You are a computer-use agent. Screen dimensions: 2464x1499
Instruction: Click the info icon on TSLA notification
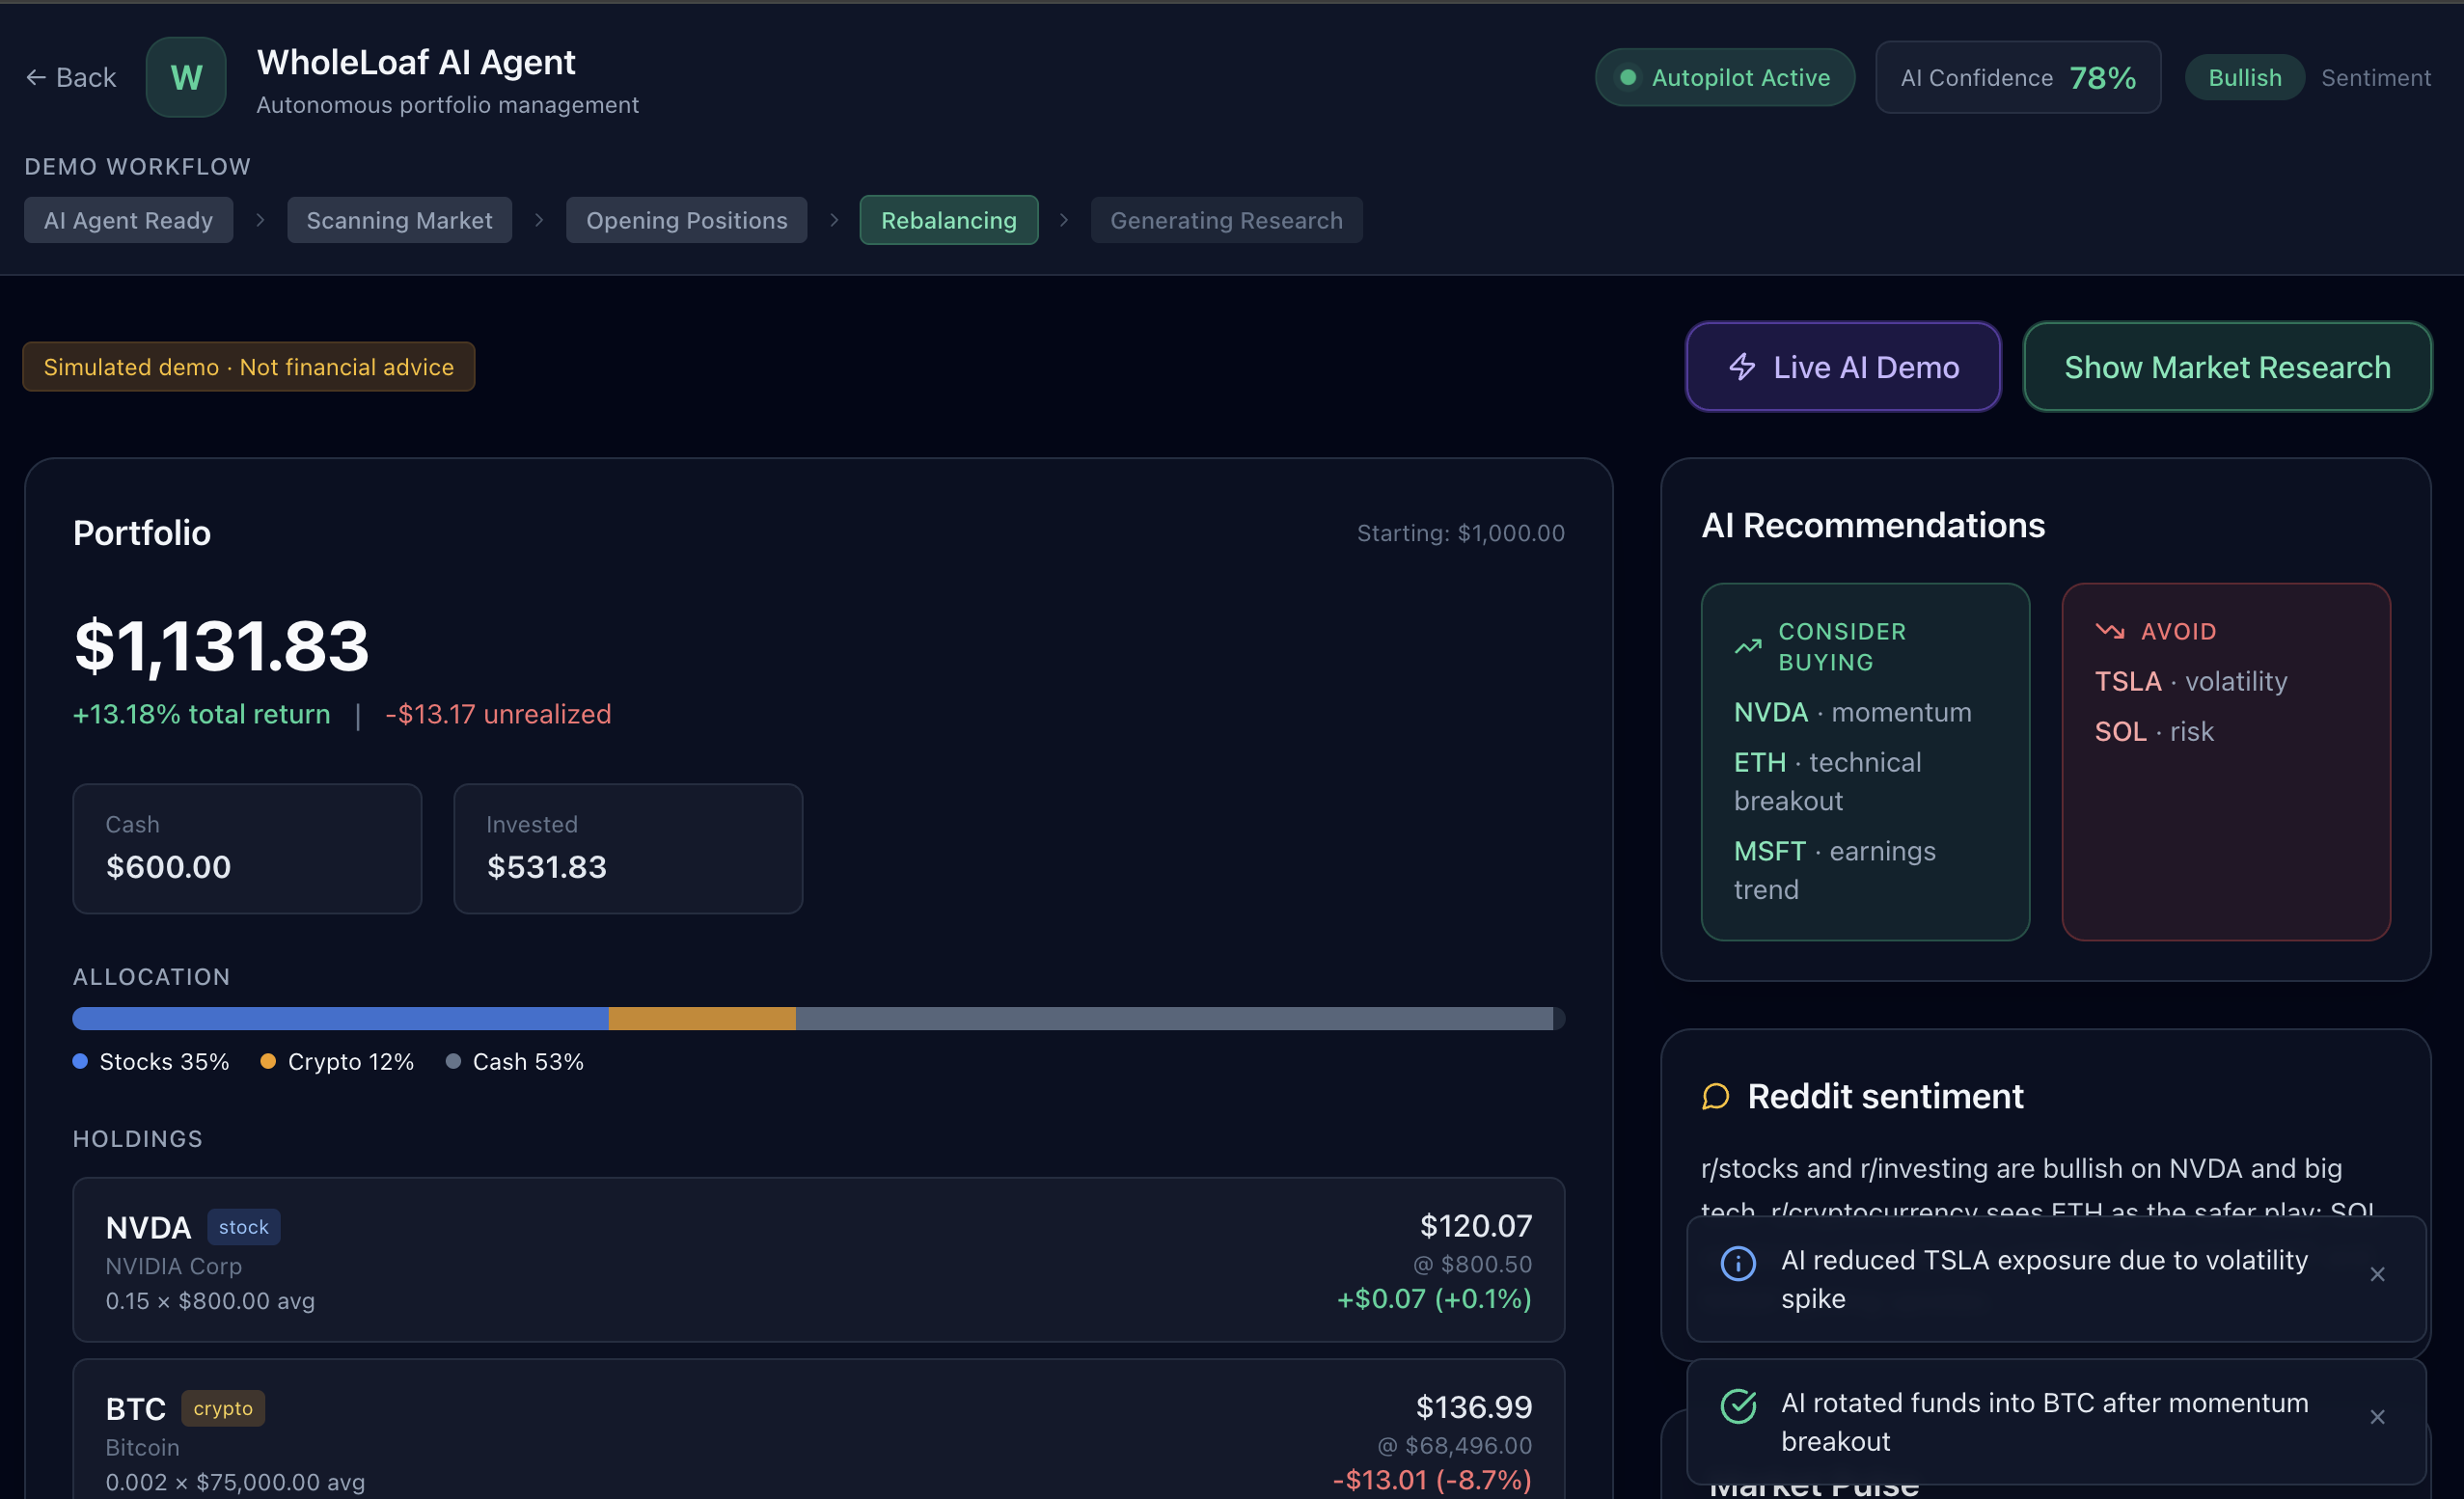(x=1738, y=1263)
